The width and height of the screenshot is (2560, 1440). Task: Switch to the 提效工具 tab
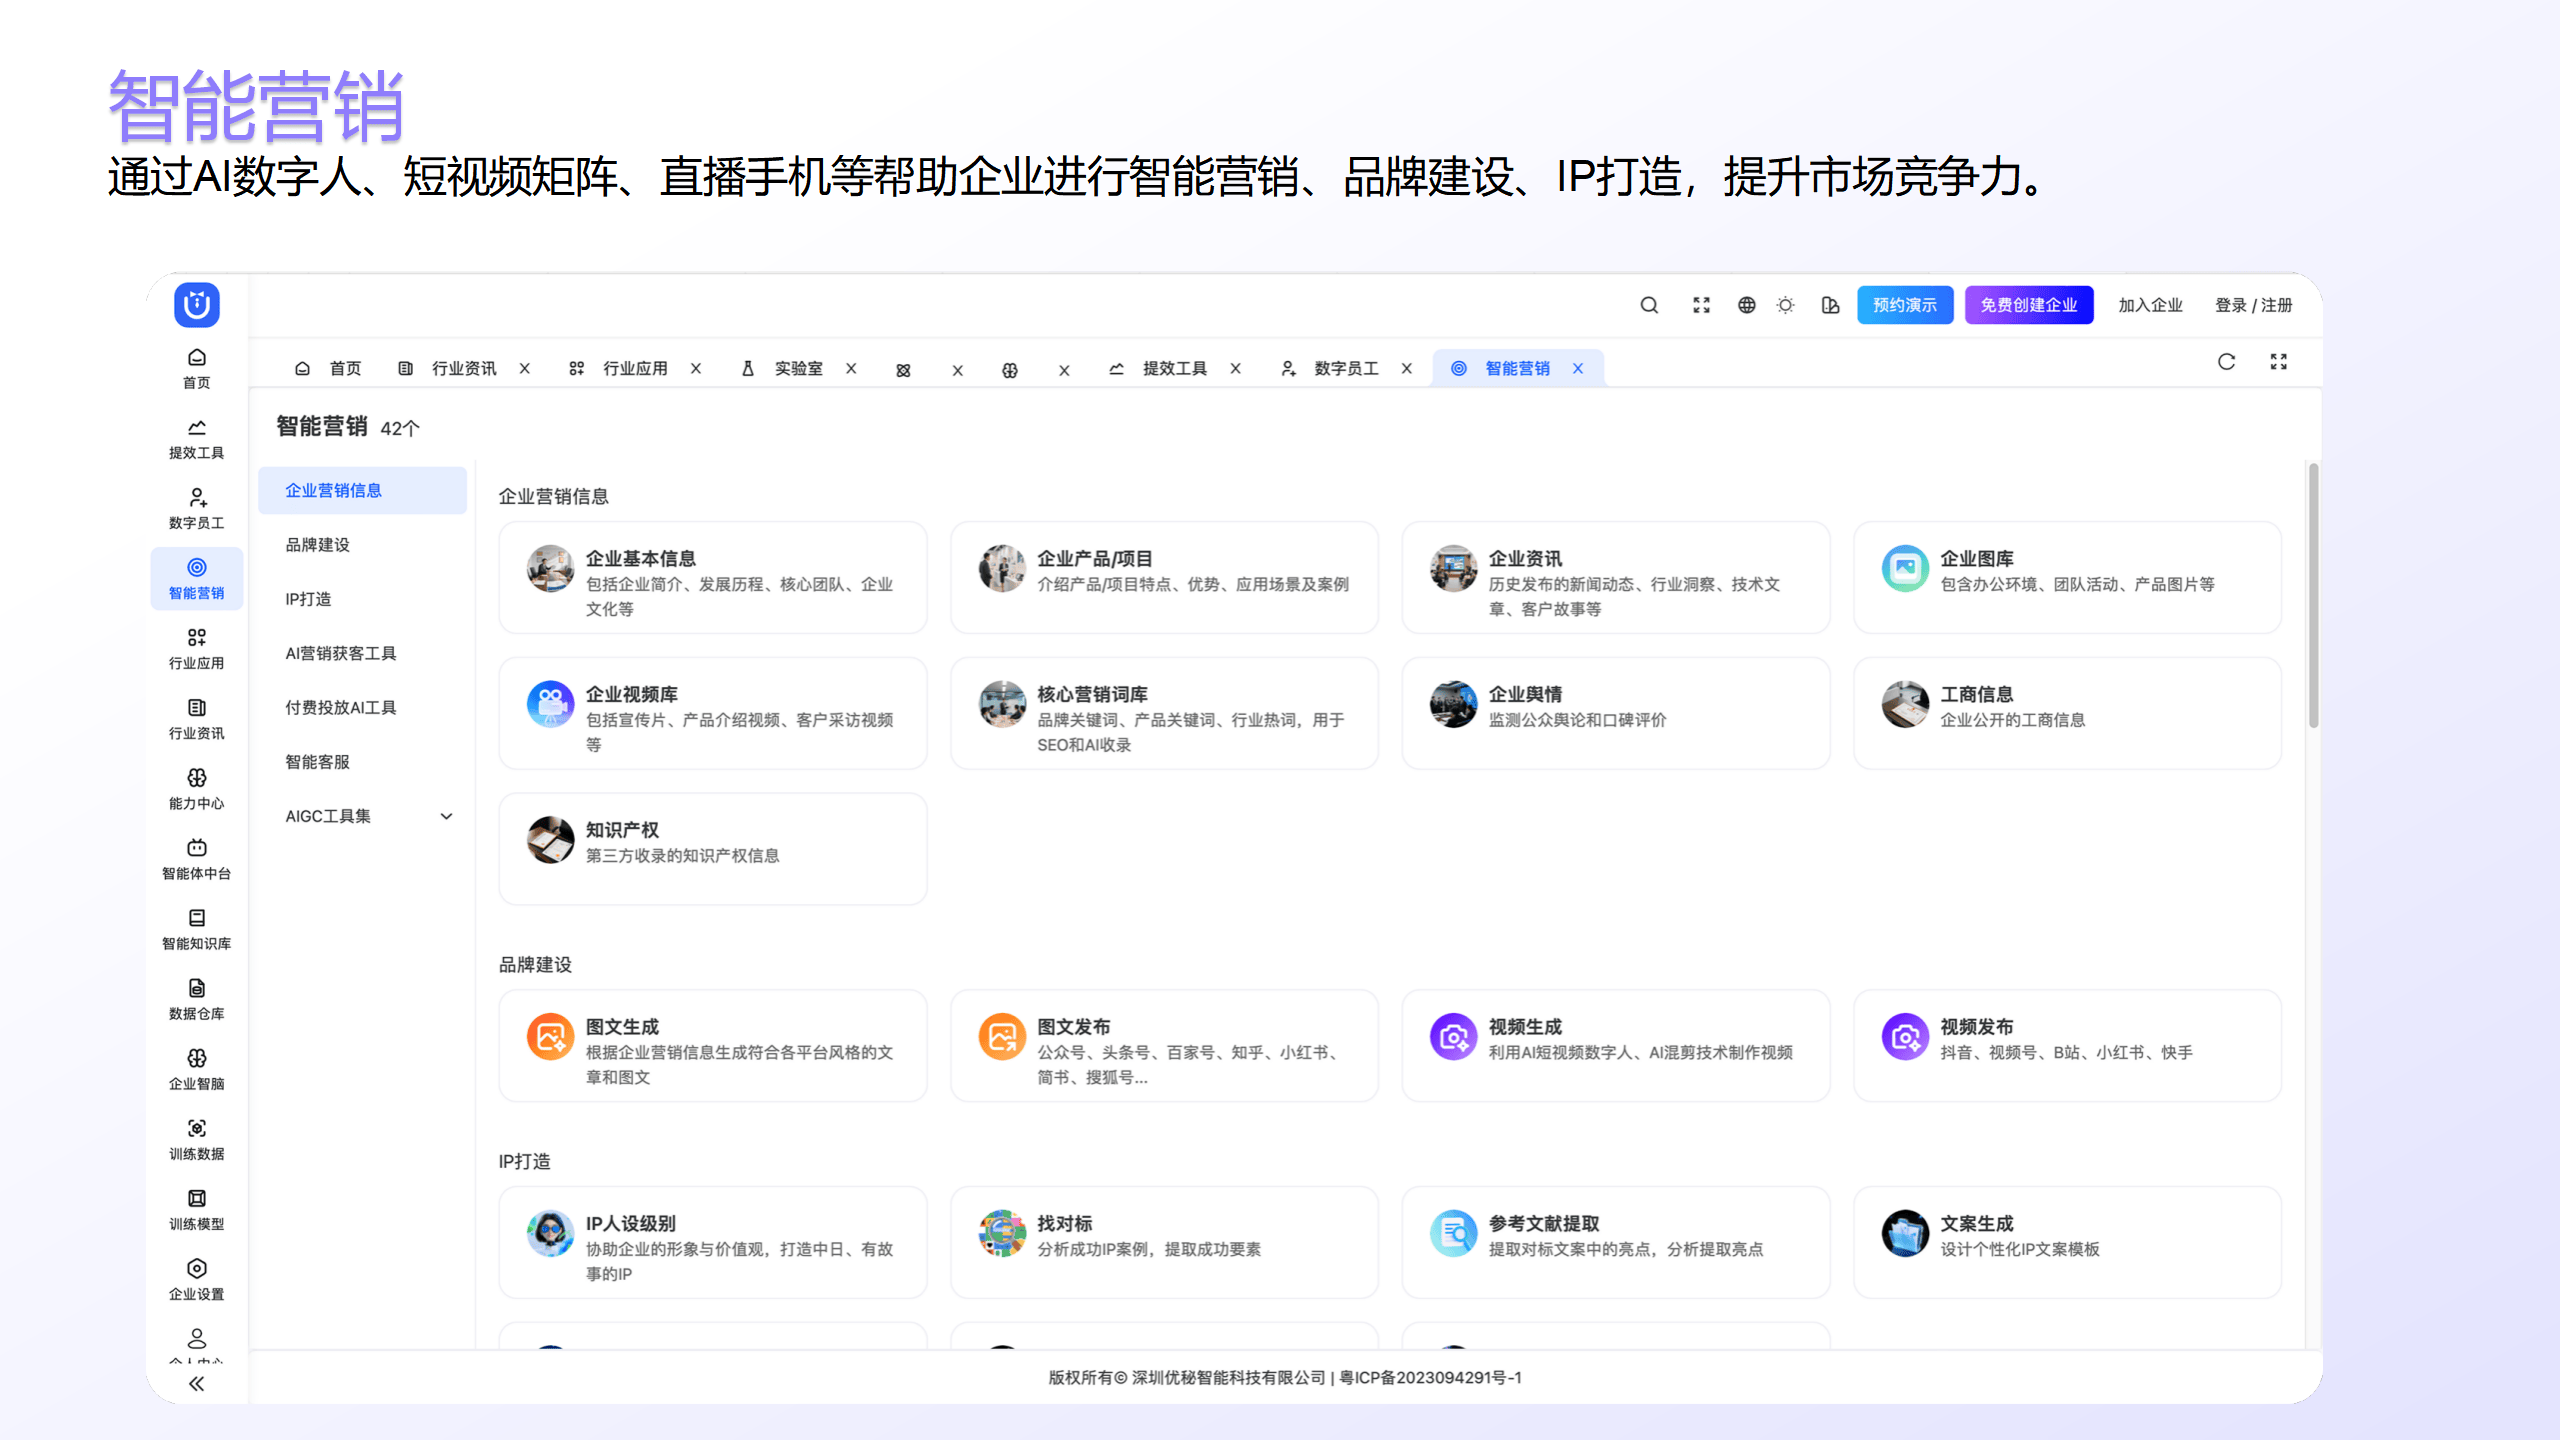1173,369
